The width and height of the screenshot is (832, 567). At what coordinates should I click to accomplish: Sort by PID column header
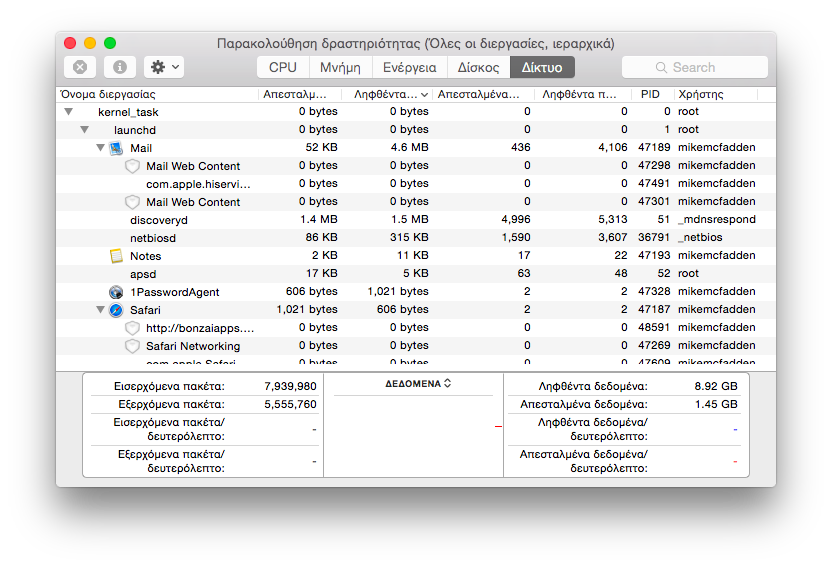(x=653, y=94)
